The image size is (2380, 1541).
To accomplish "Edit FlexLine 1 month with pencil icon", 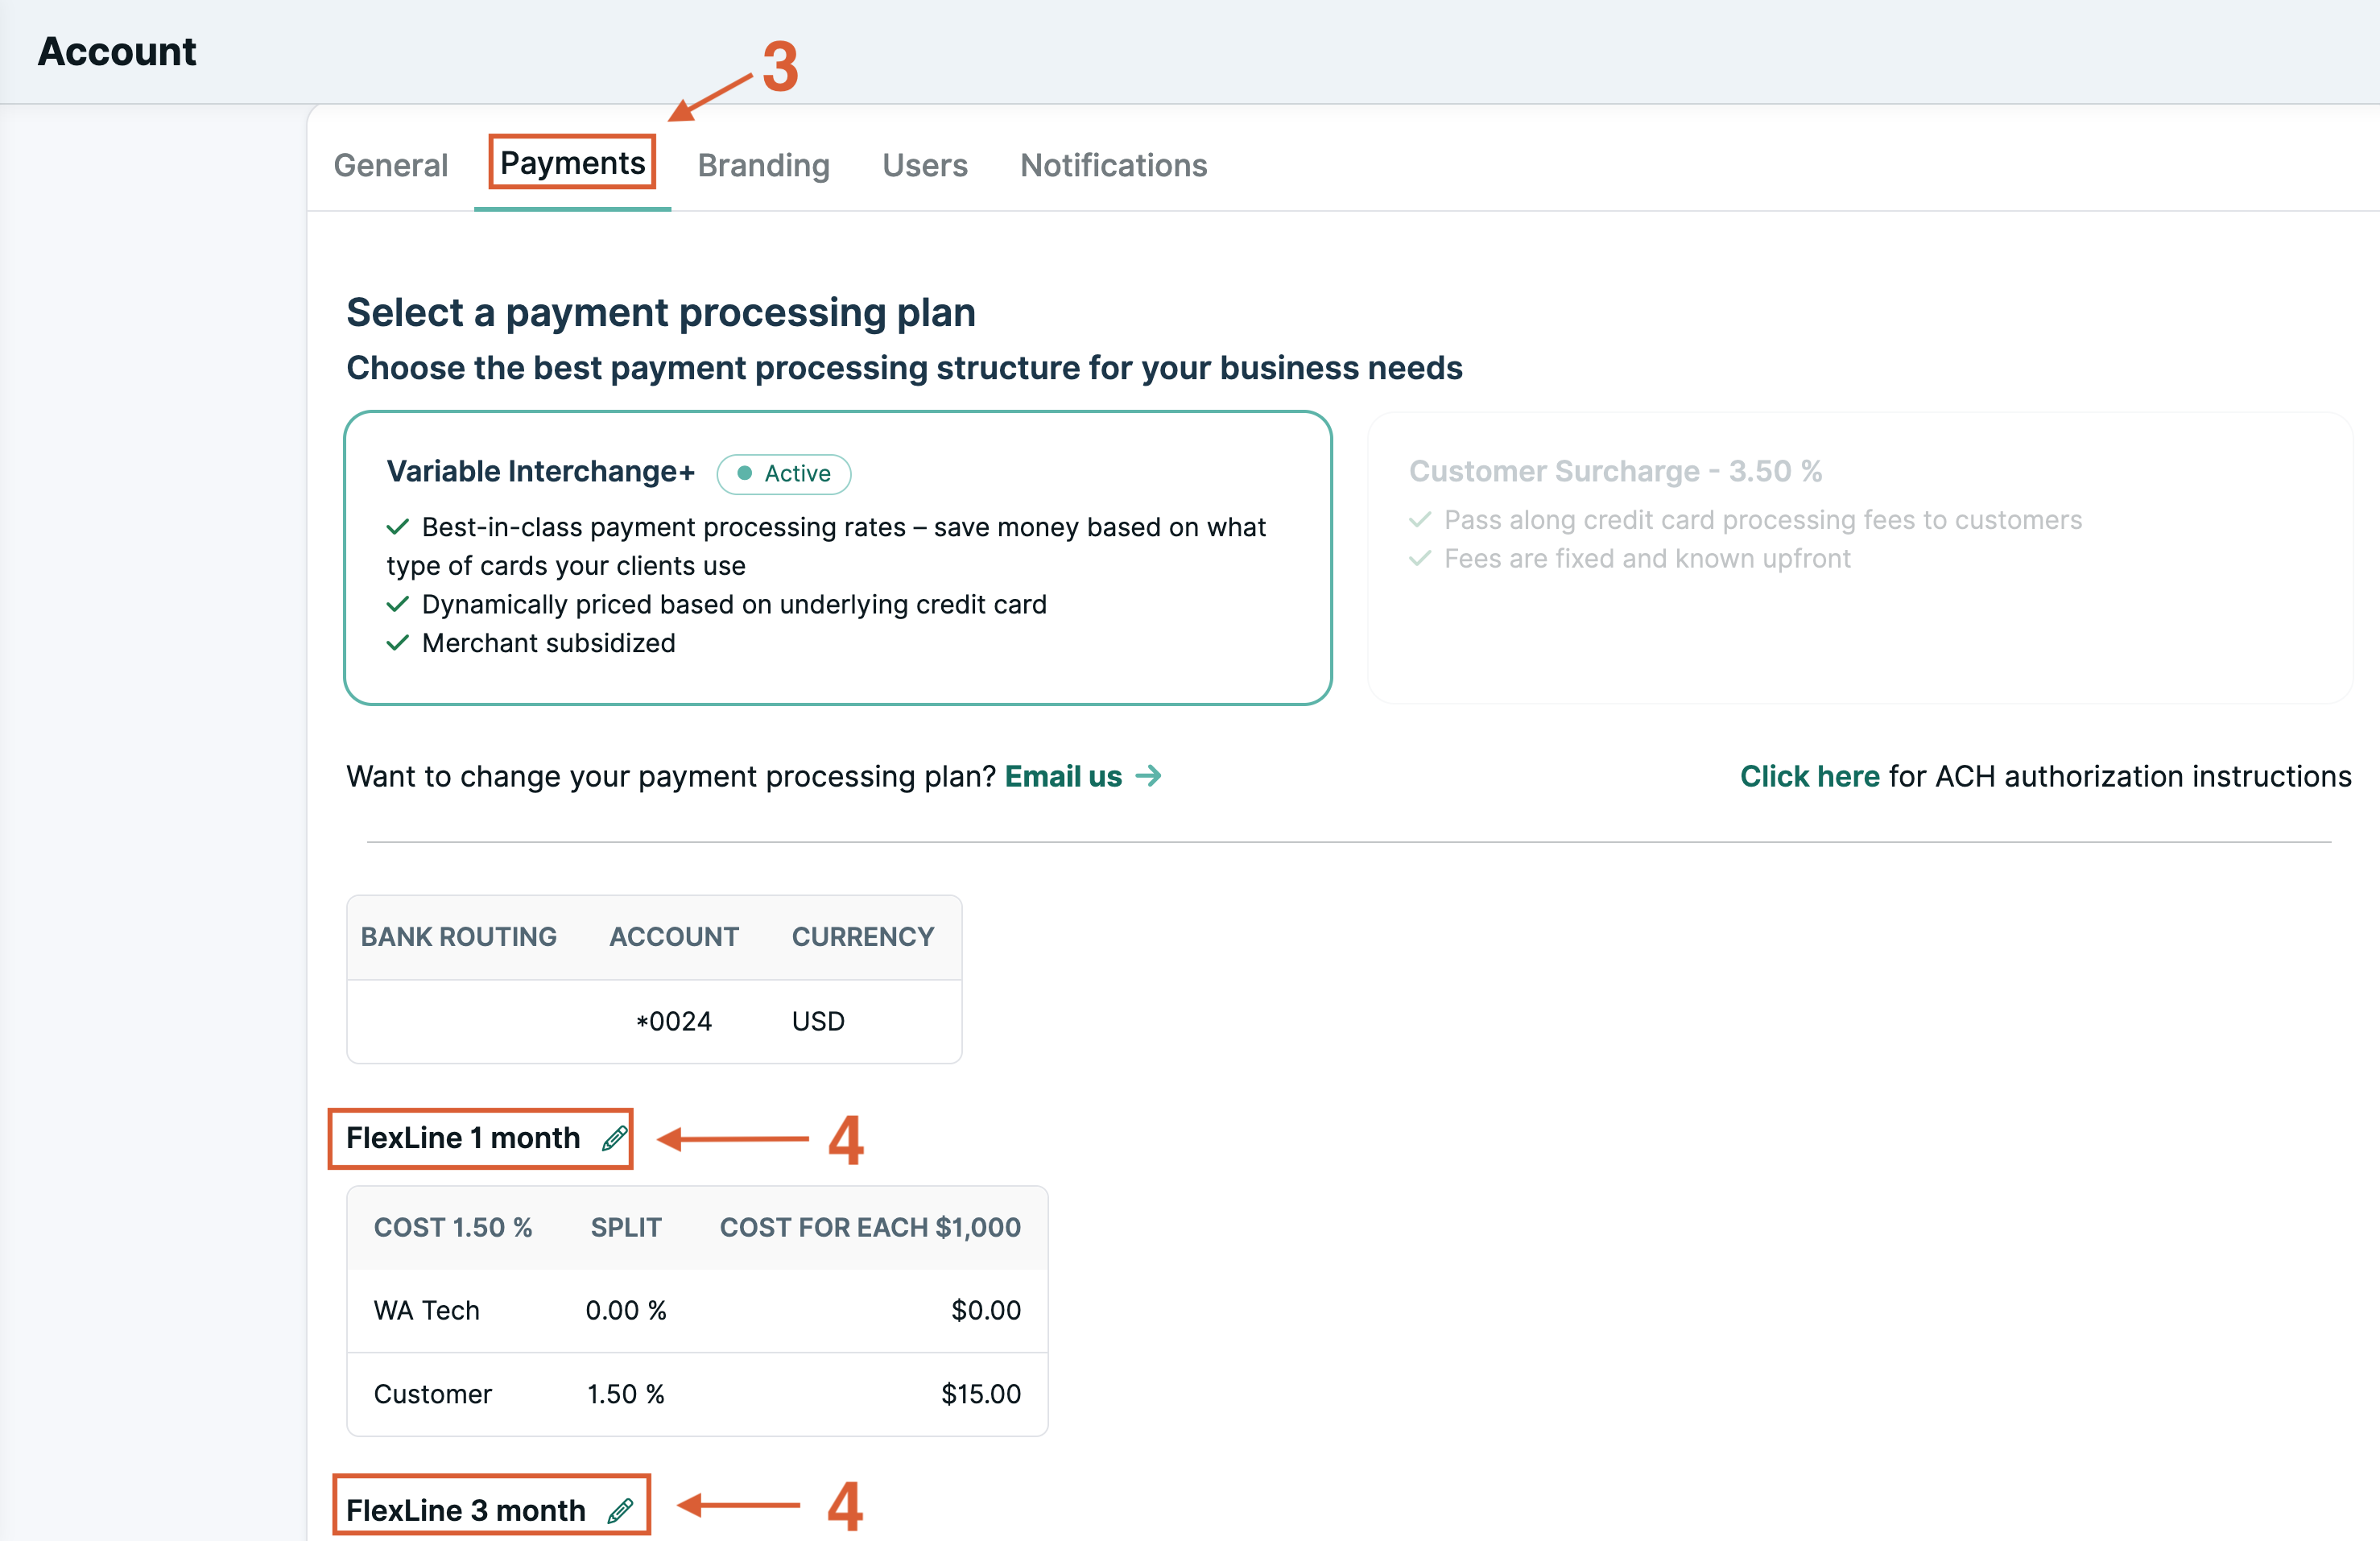I will tap(615, 1138).
